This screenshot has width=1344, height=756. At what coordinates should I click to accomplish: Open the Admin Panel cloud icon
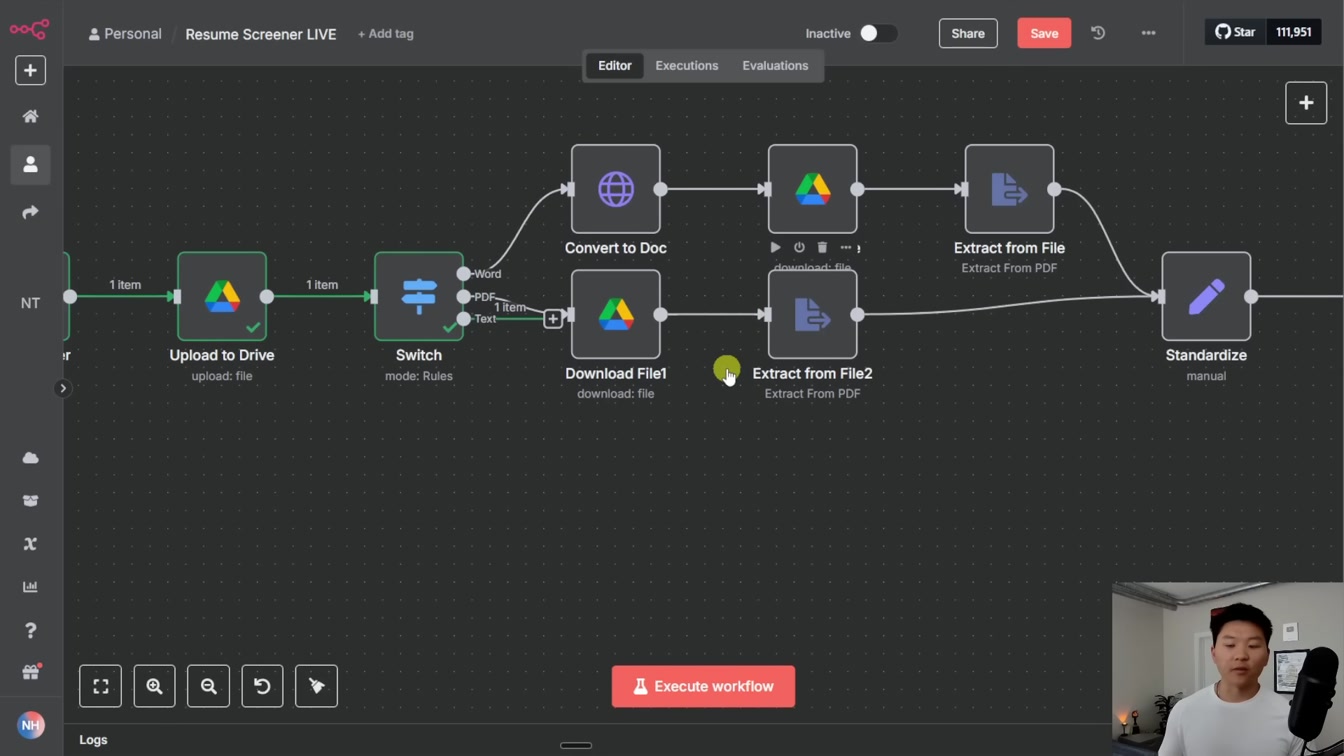click(30, 458)
